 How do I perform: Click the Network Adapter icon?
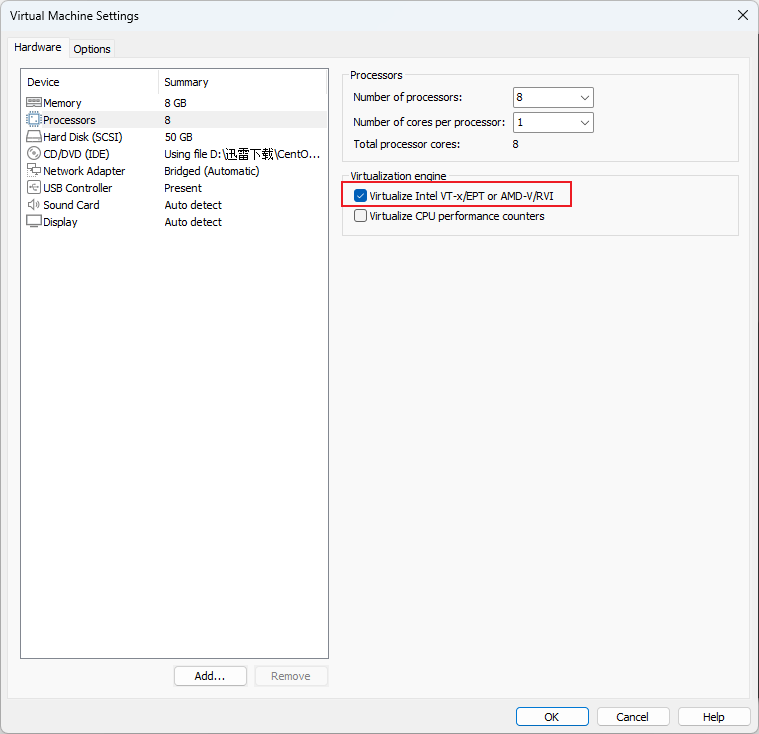pyautogui.click(x=34, y=170)
